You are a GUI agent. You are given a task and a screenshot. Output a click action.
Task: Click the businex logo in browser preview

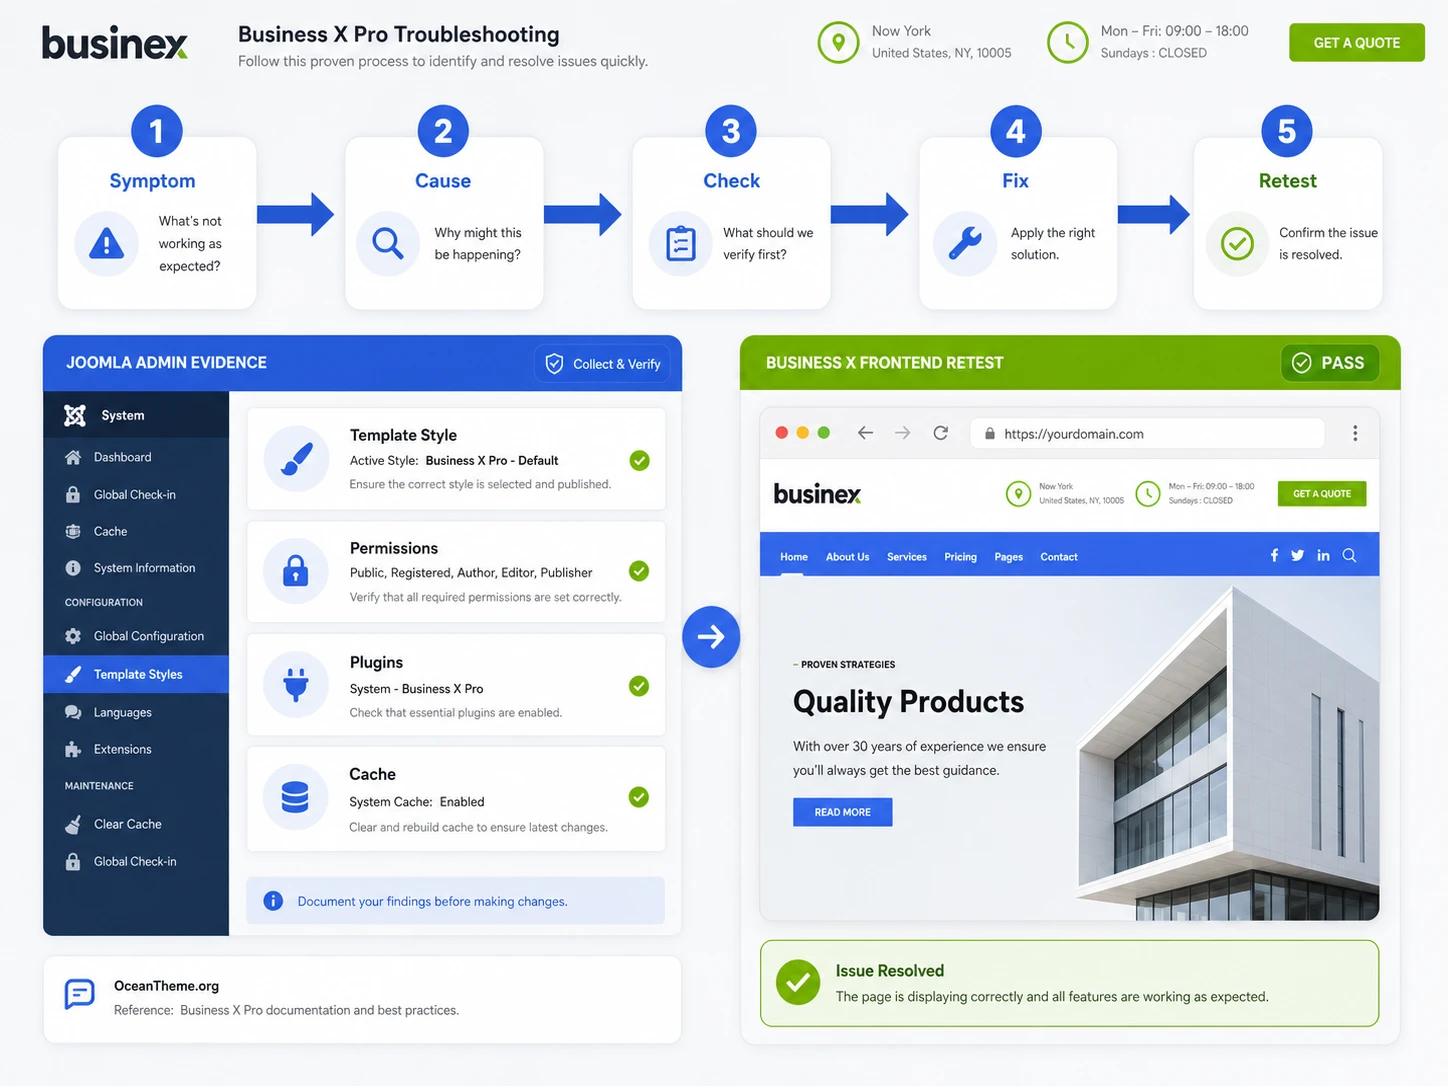(x=817, y=494)
